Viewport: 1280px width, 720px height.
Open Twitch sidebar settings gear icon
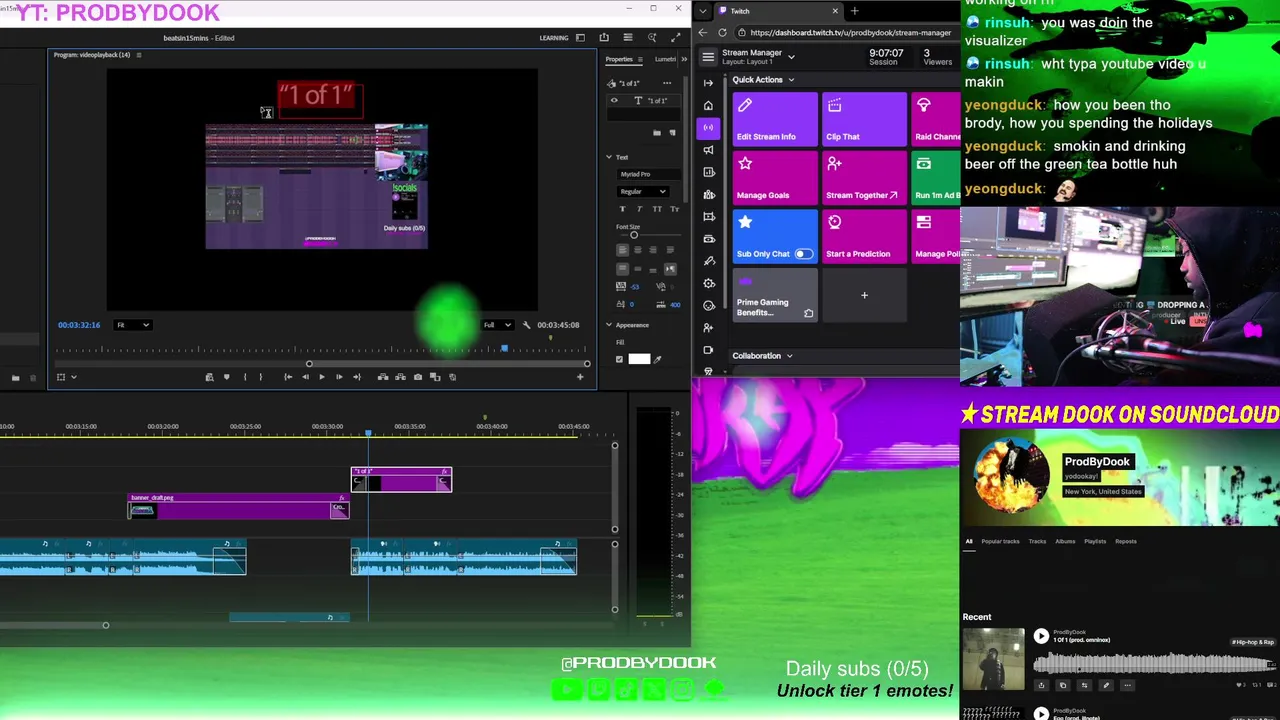coord(708,283)
